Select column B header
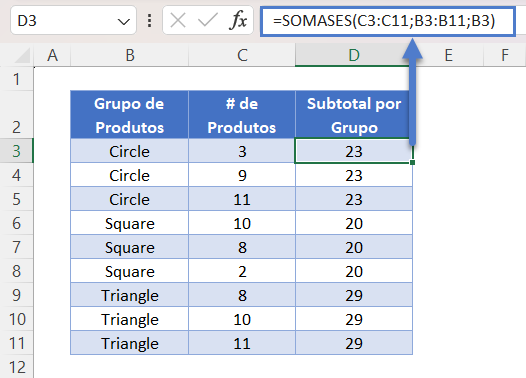Screen dimensions: 526x378 [x=130, y=55]
